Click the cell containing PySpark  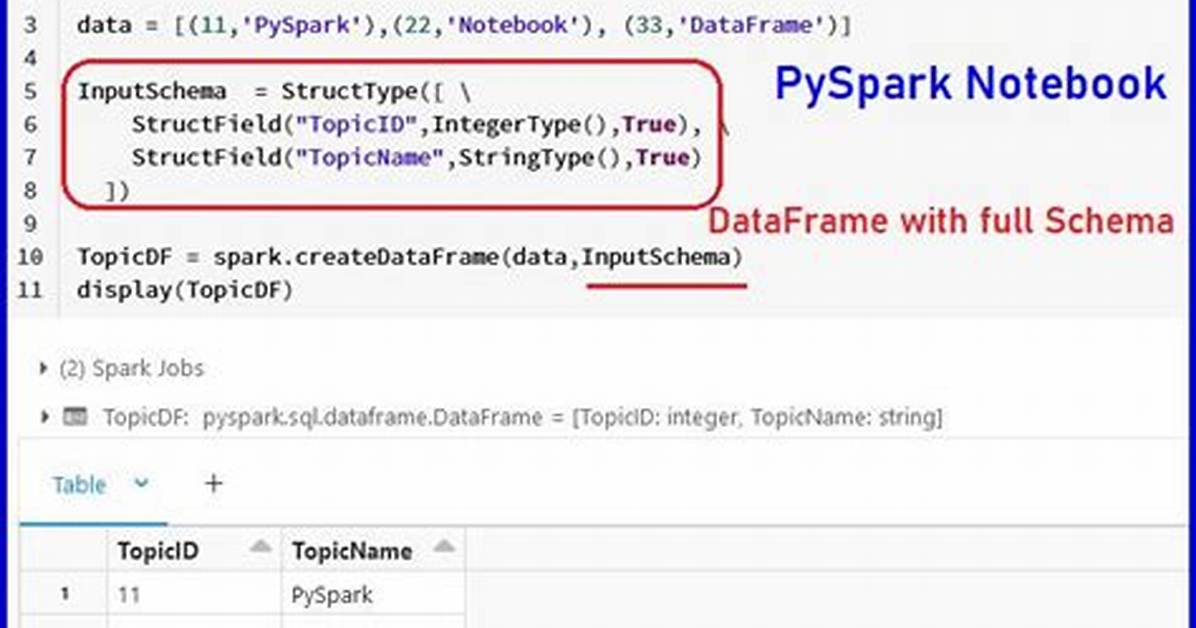[373, 594]
